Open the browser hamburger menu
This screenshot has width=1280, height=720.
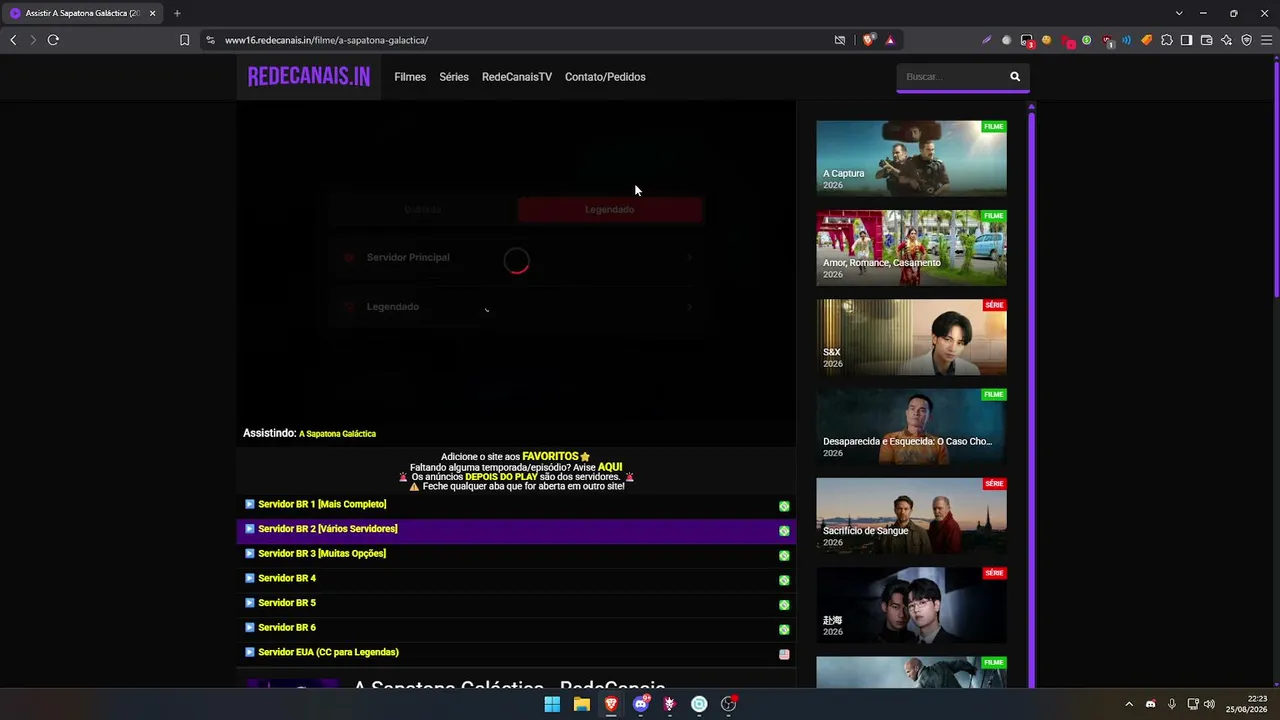[x=1266, y=40]
